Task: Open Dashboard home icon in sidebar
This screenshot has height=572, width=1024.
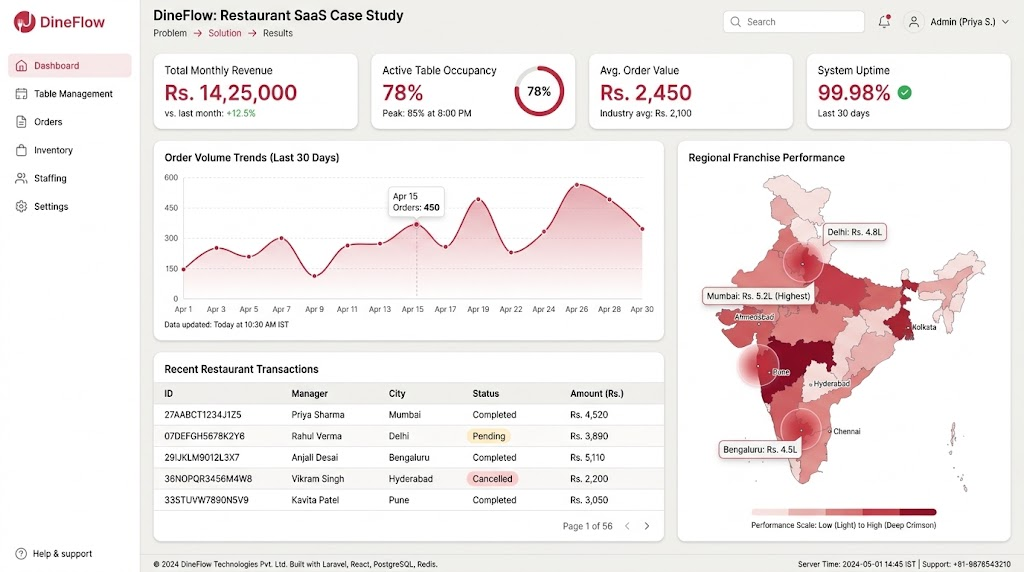Action: point(22,65)
